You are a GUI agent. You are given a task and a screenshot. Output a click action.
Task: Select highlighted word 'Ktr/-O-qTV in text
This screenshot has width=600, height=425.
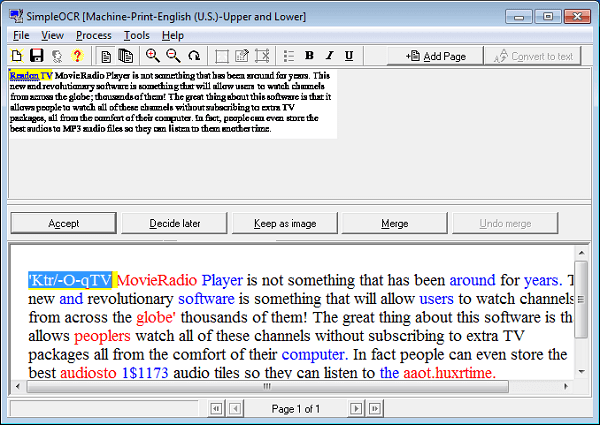click(x=70, y=280)
